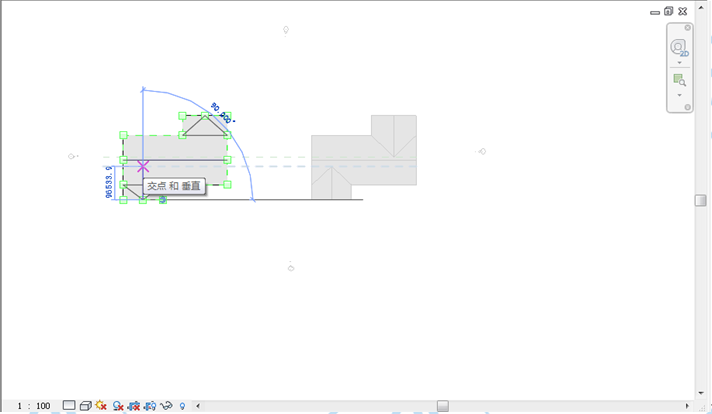Screen dimensions: 712x414
Task: Open temporary hide/isolate glasses icon
Action: click(166, 406)
